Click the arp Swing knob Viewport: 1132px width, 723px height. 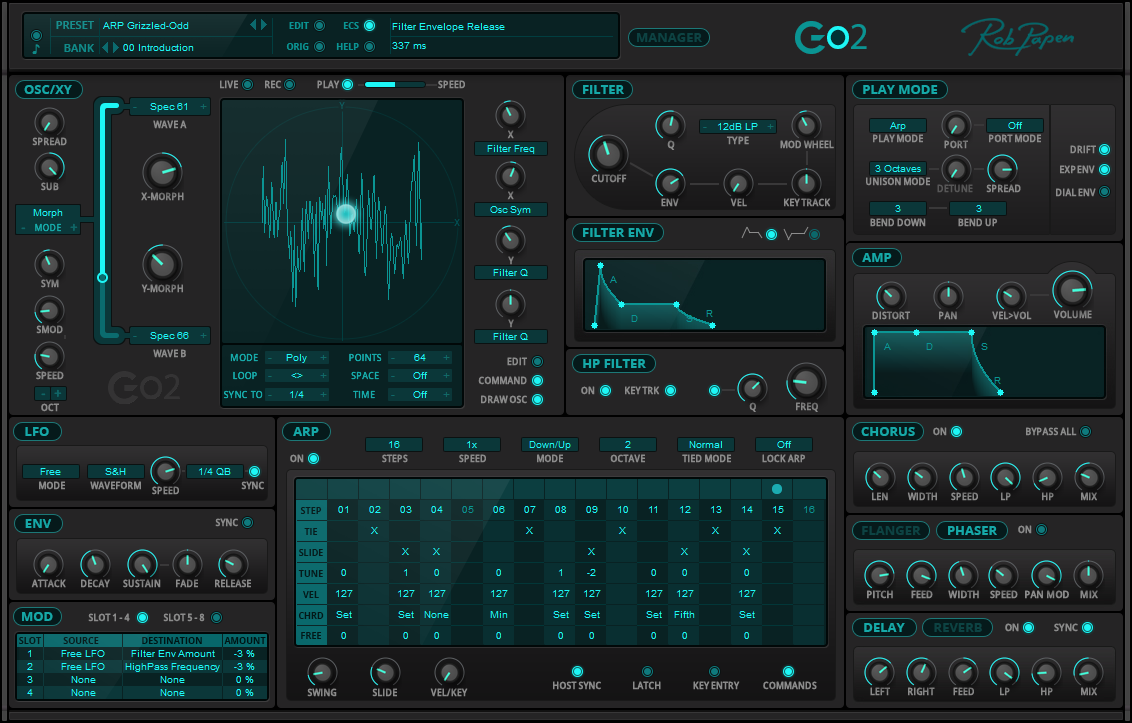click(321, 672)
